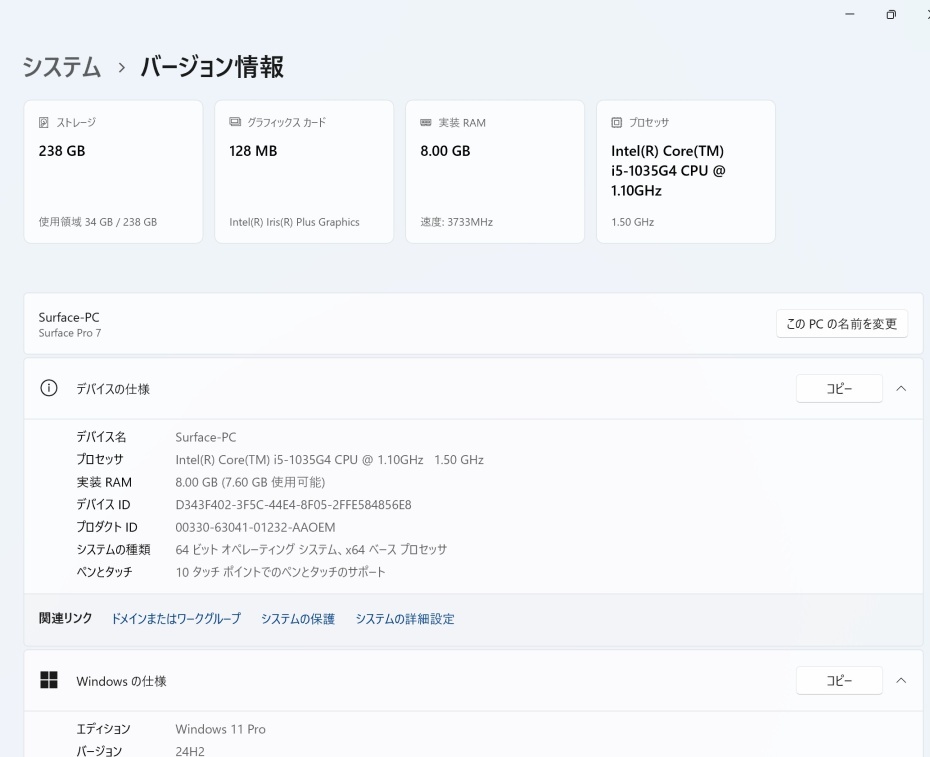Collapse the Windows の仕様 section chevron
930x757 pixels.
901,680
